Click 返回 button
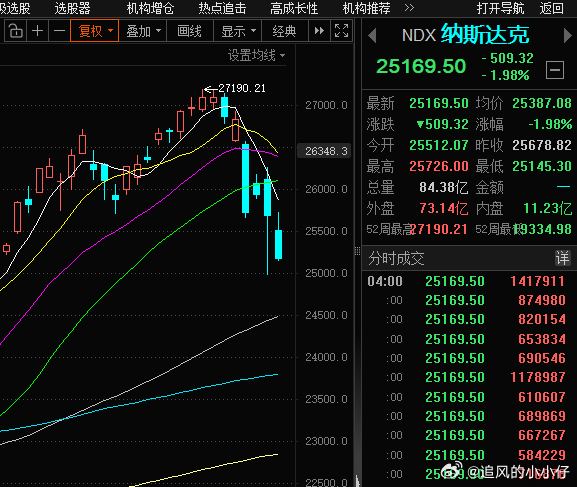577x487 pixels. click(552, 8)
